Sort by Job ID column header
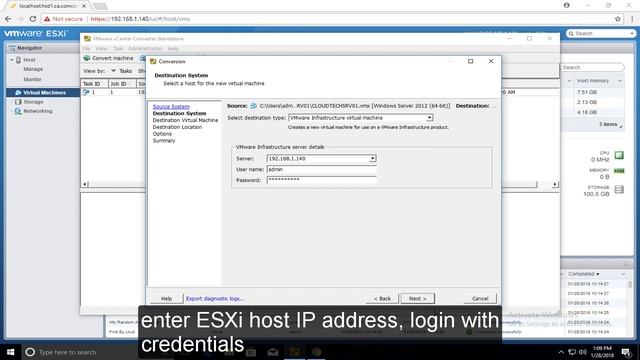This screenshot has height=360, width=640. [122, 84]
